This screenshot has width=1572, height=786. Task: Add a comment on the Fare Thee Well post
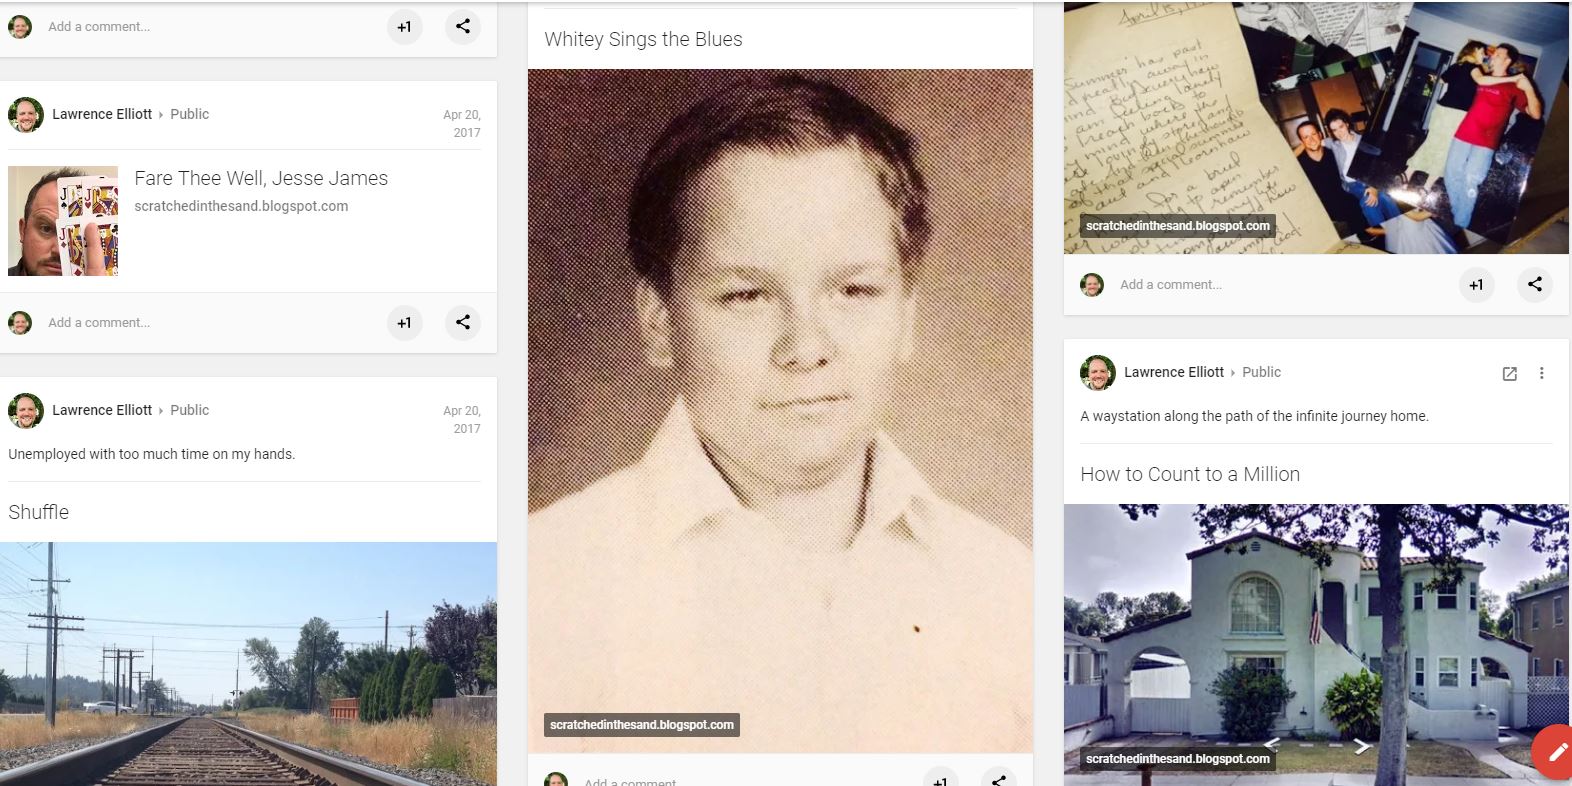click(x=99, y=322)
